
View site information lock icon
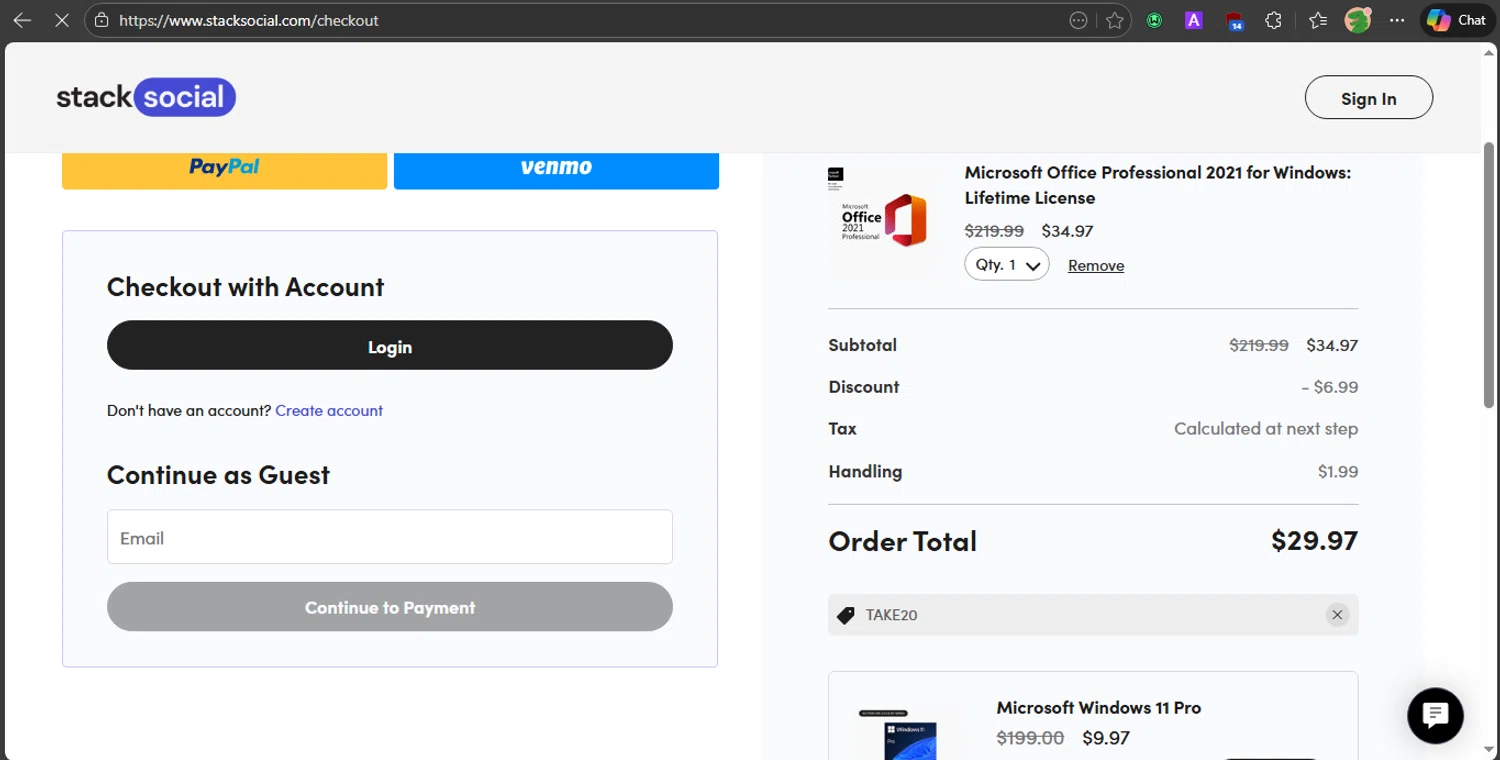101,20
